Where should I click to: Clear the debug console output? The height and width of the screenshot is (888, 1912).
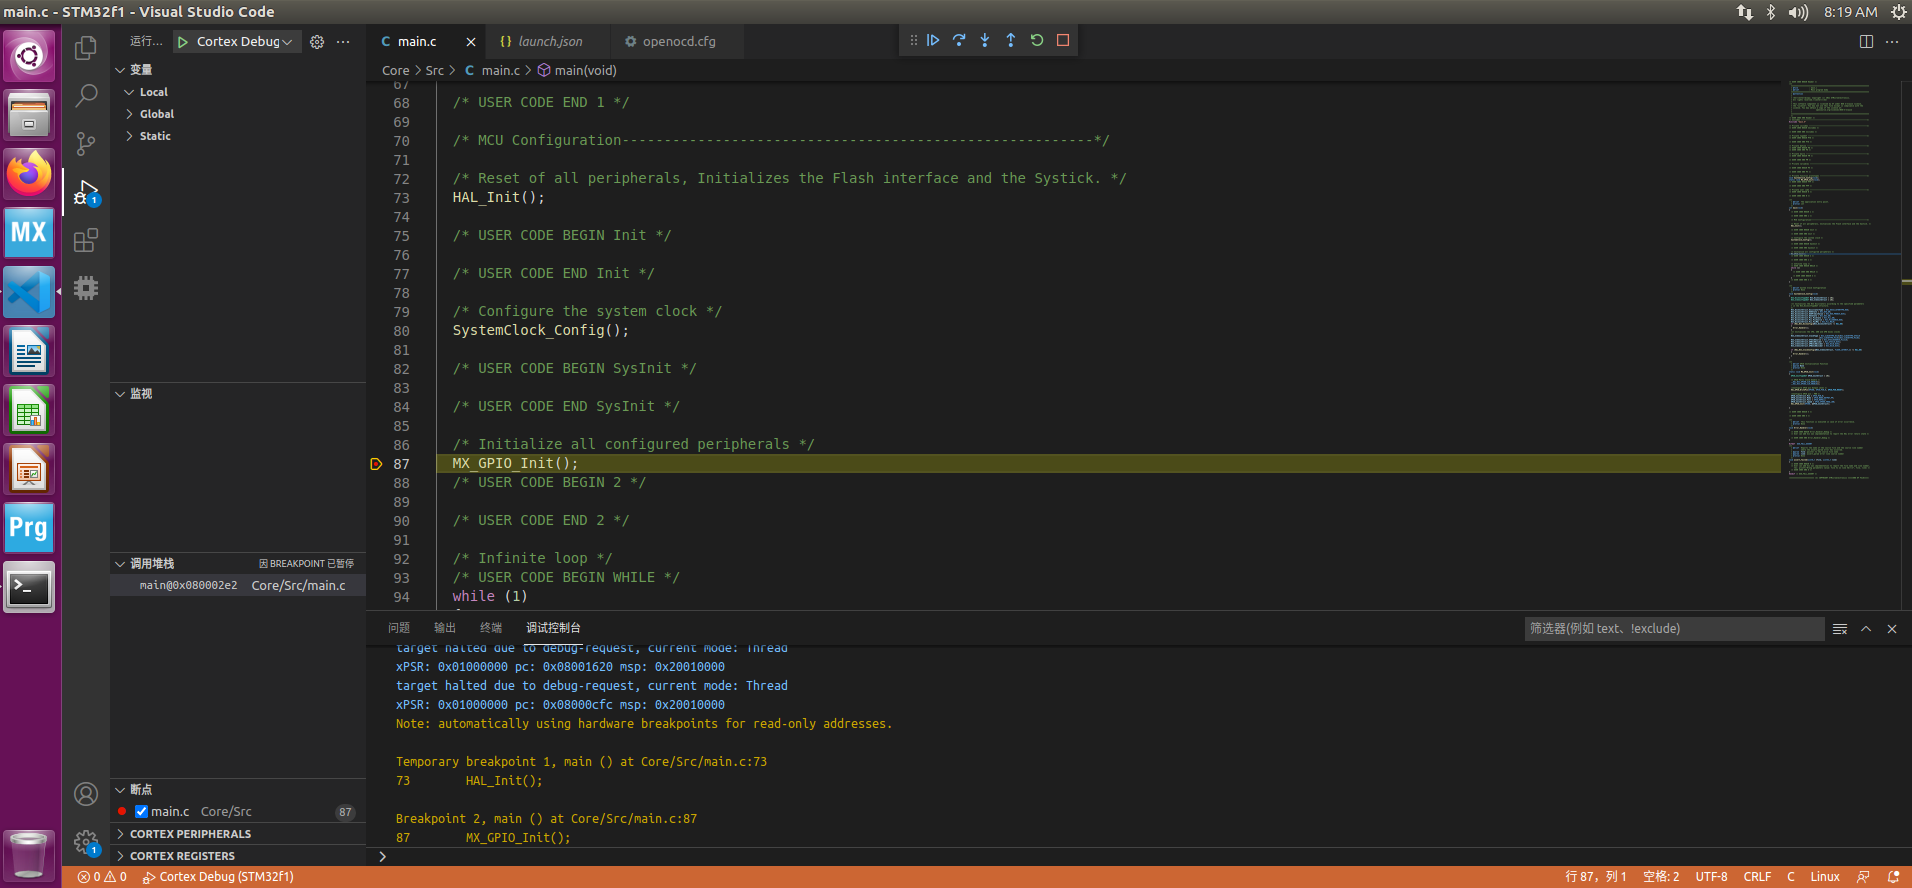(1840, 629)
